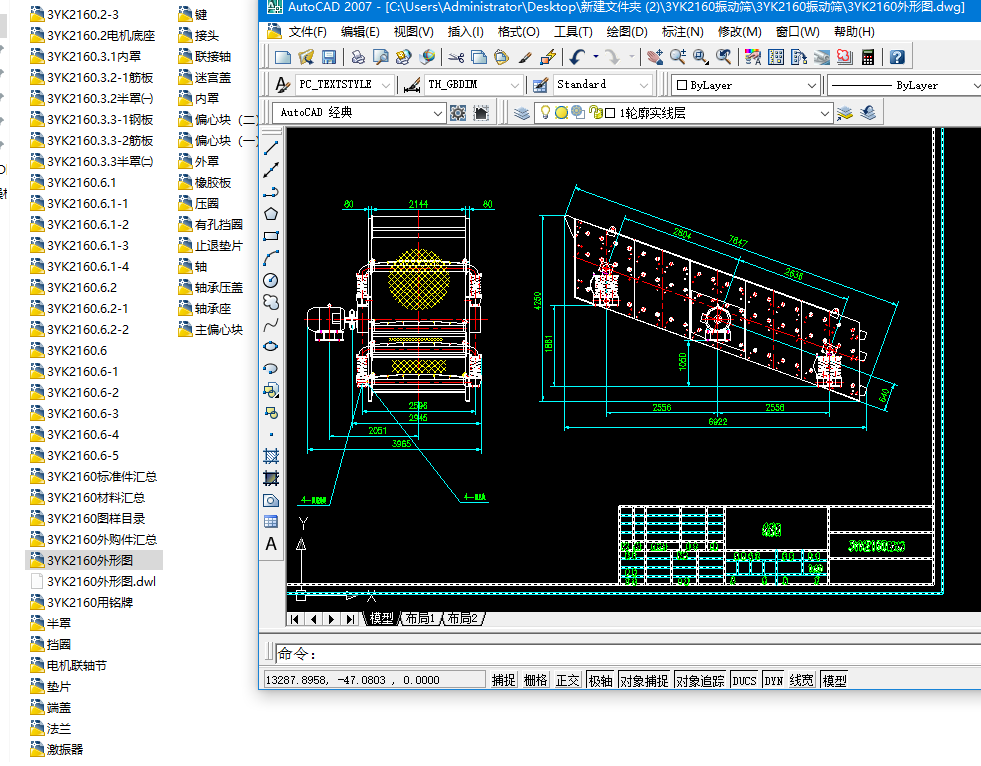Select the Polygon draw tool
This screenshot has width=981, height=766.
(271, 213)
